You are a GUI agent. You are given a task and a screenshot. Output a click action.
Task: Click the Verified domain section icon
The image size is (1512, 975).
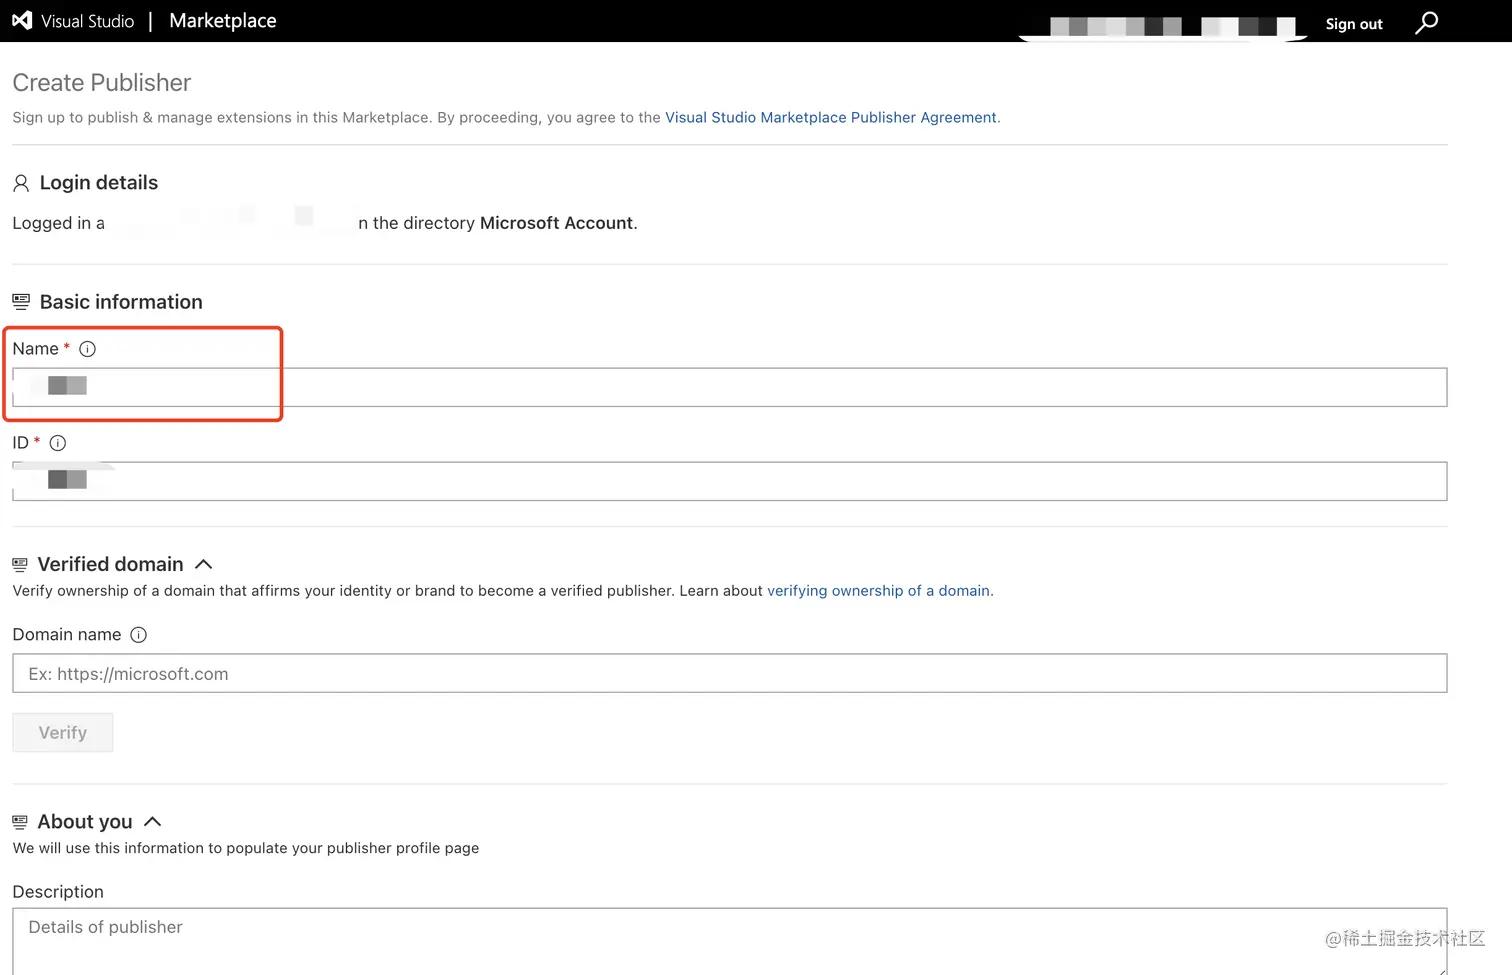[20, 565]
